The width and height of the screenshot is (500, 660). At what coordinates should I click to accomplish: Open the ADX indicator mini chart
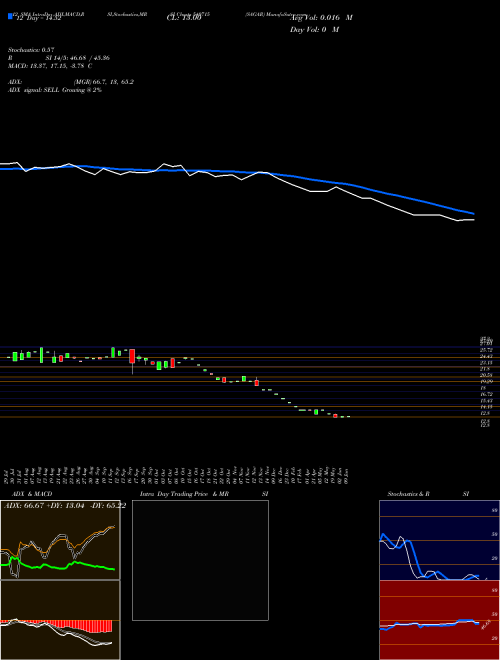(x=60, y=540)
